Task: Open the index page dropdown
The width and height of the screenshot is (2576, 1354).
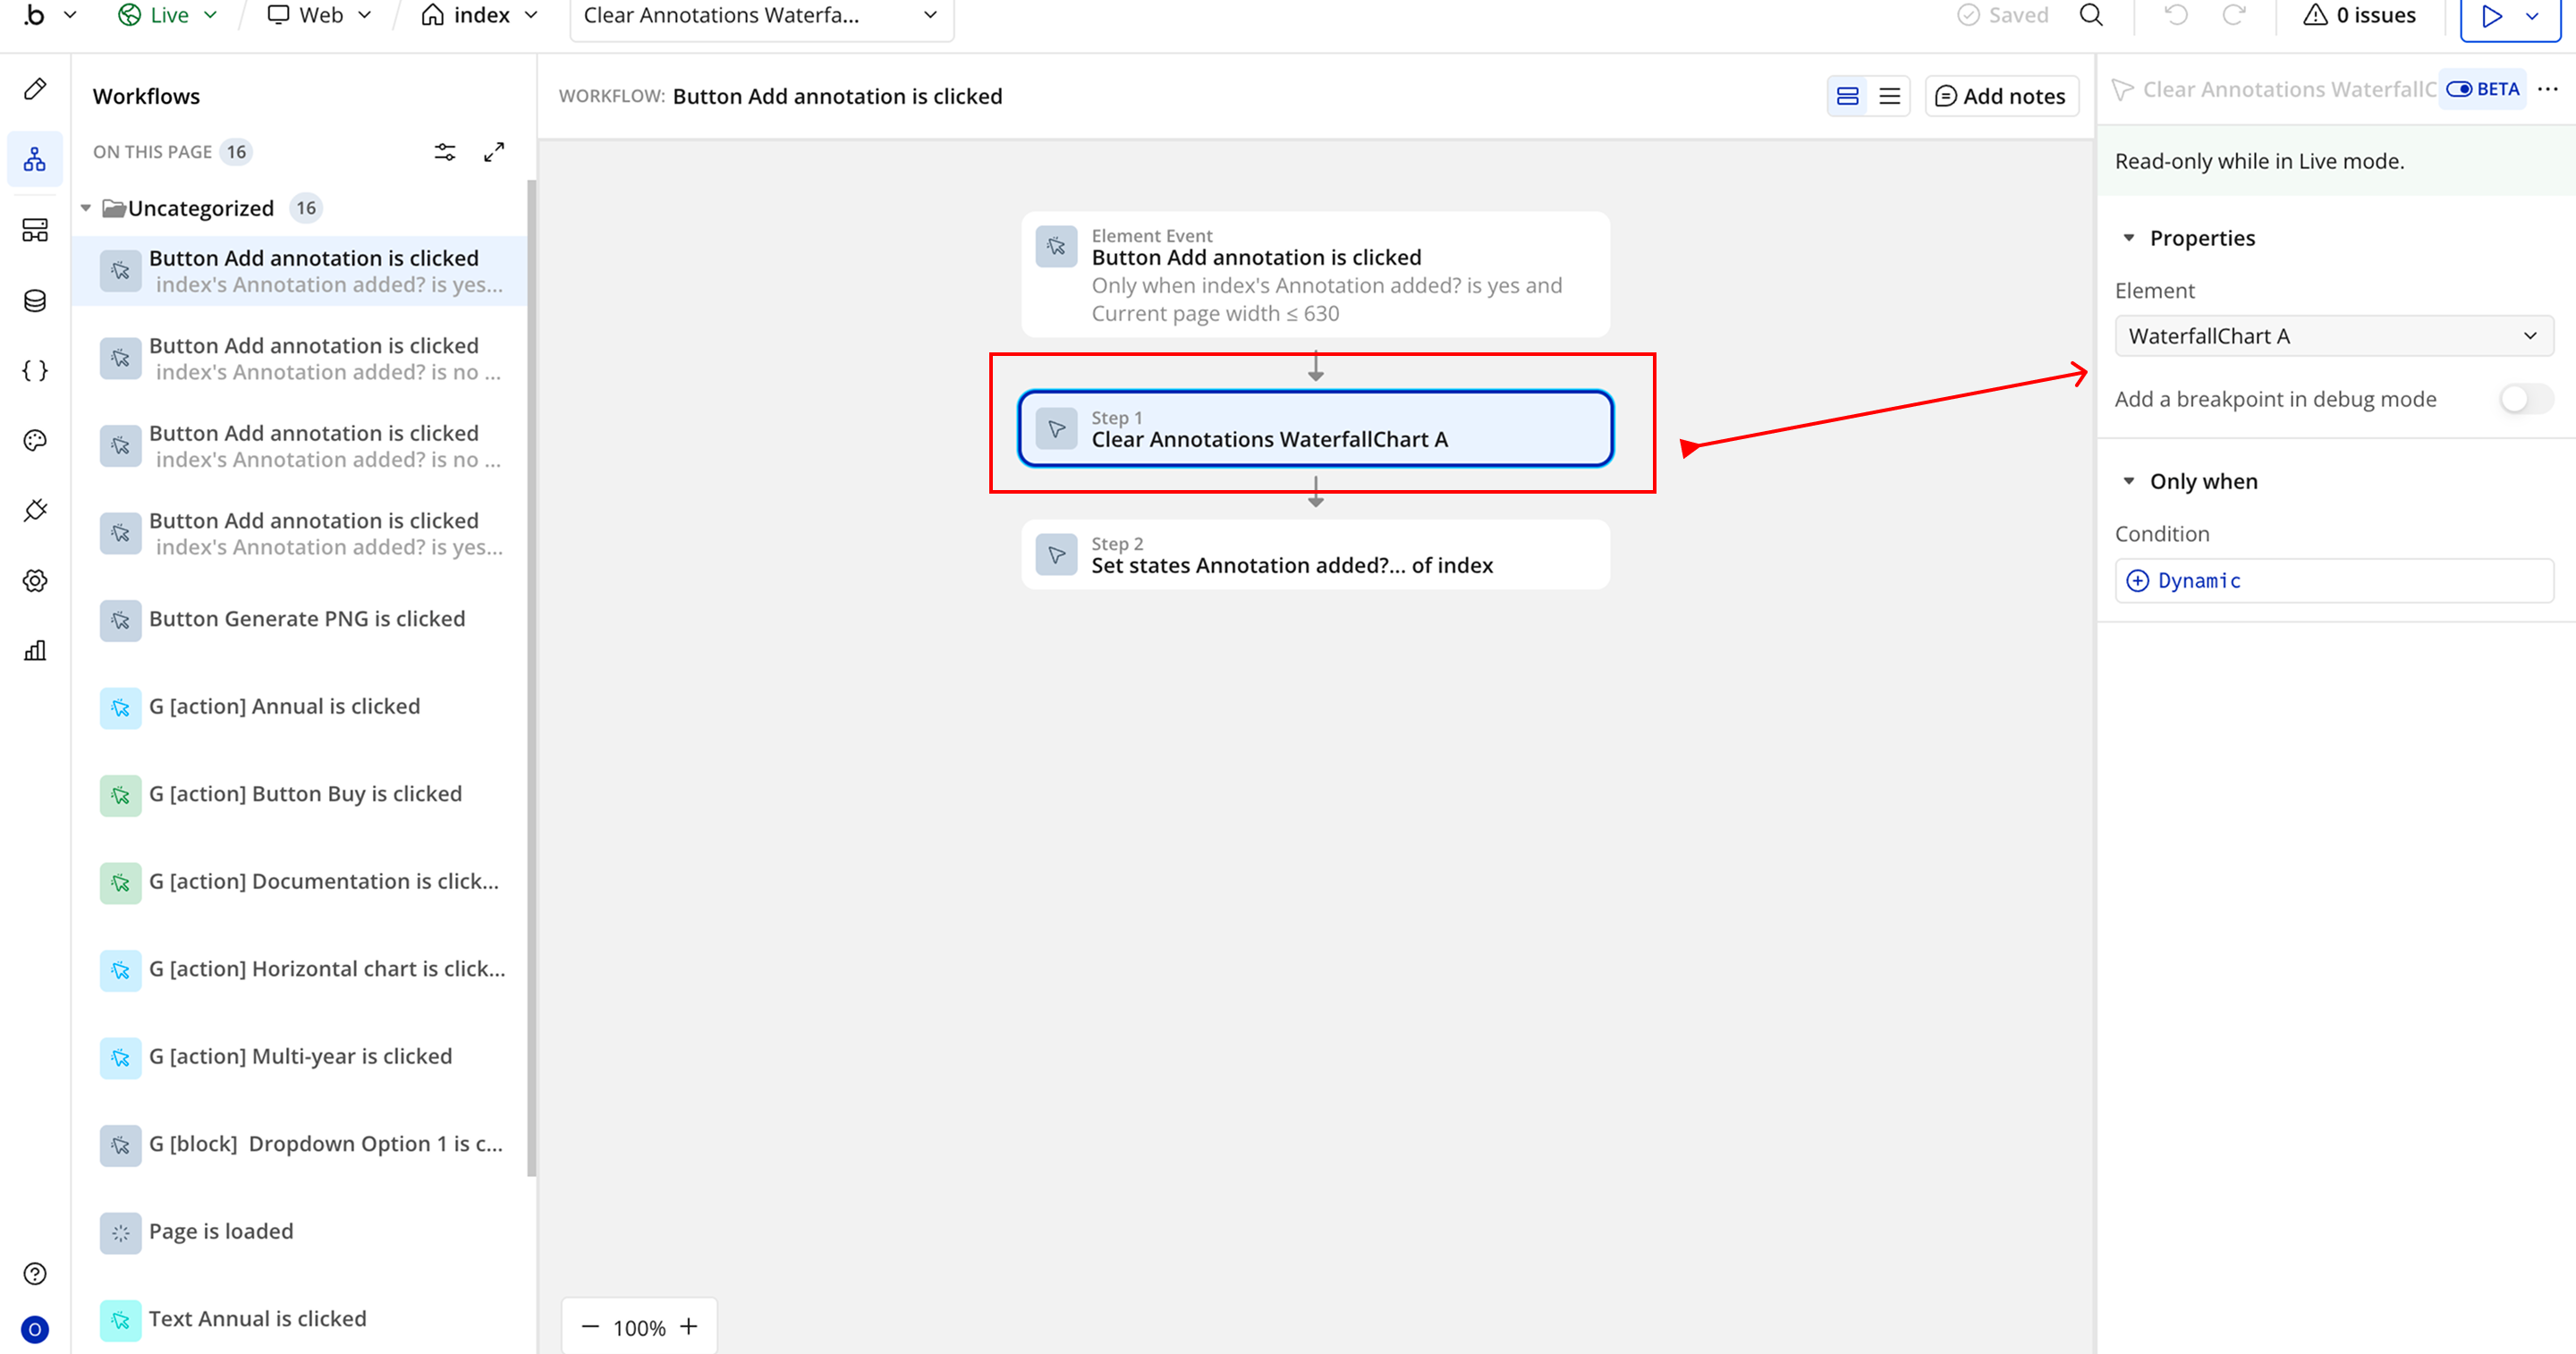Action: pyautogui.click(x=480, y=15)
